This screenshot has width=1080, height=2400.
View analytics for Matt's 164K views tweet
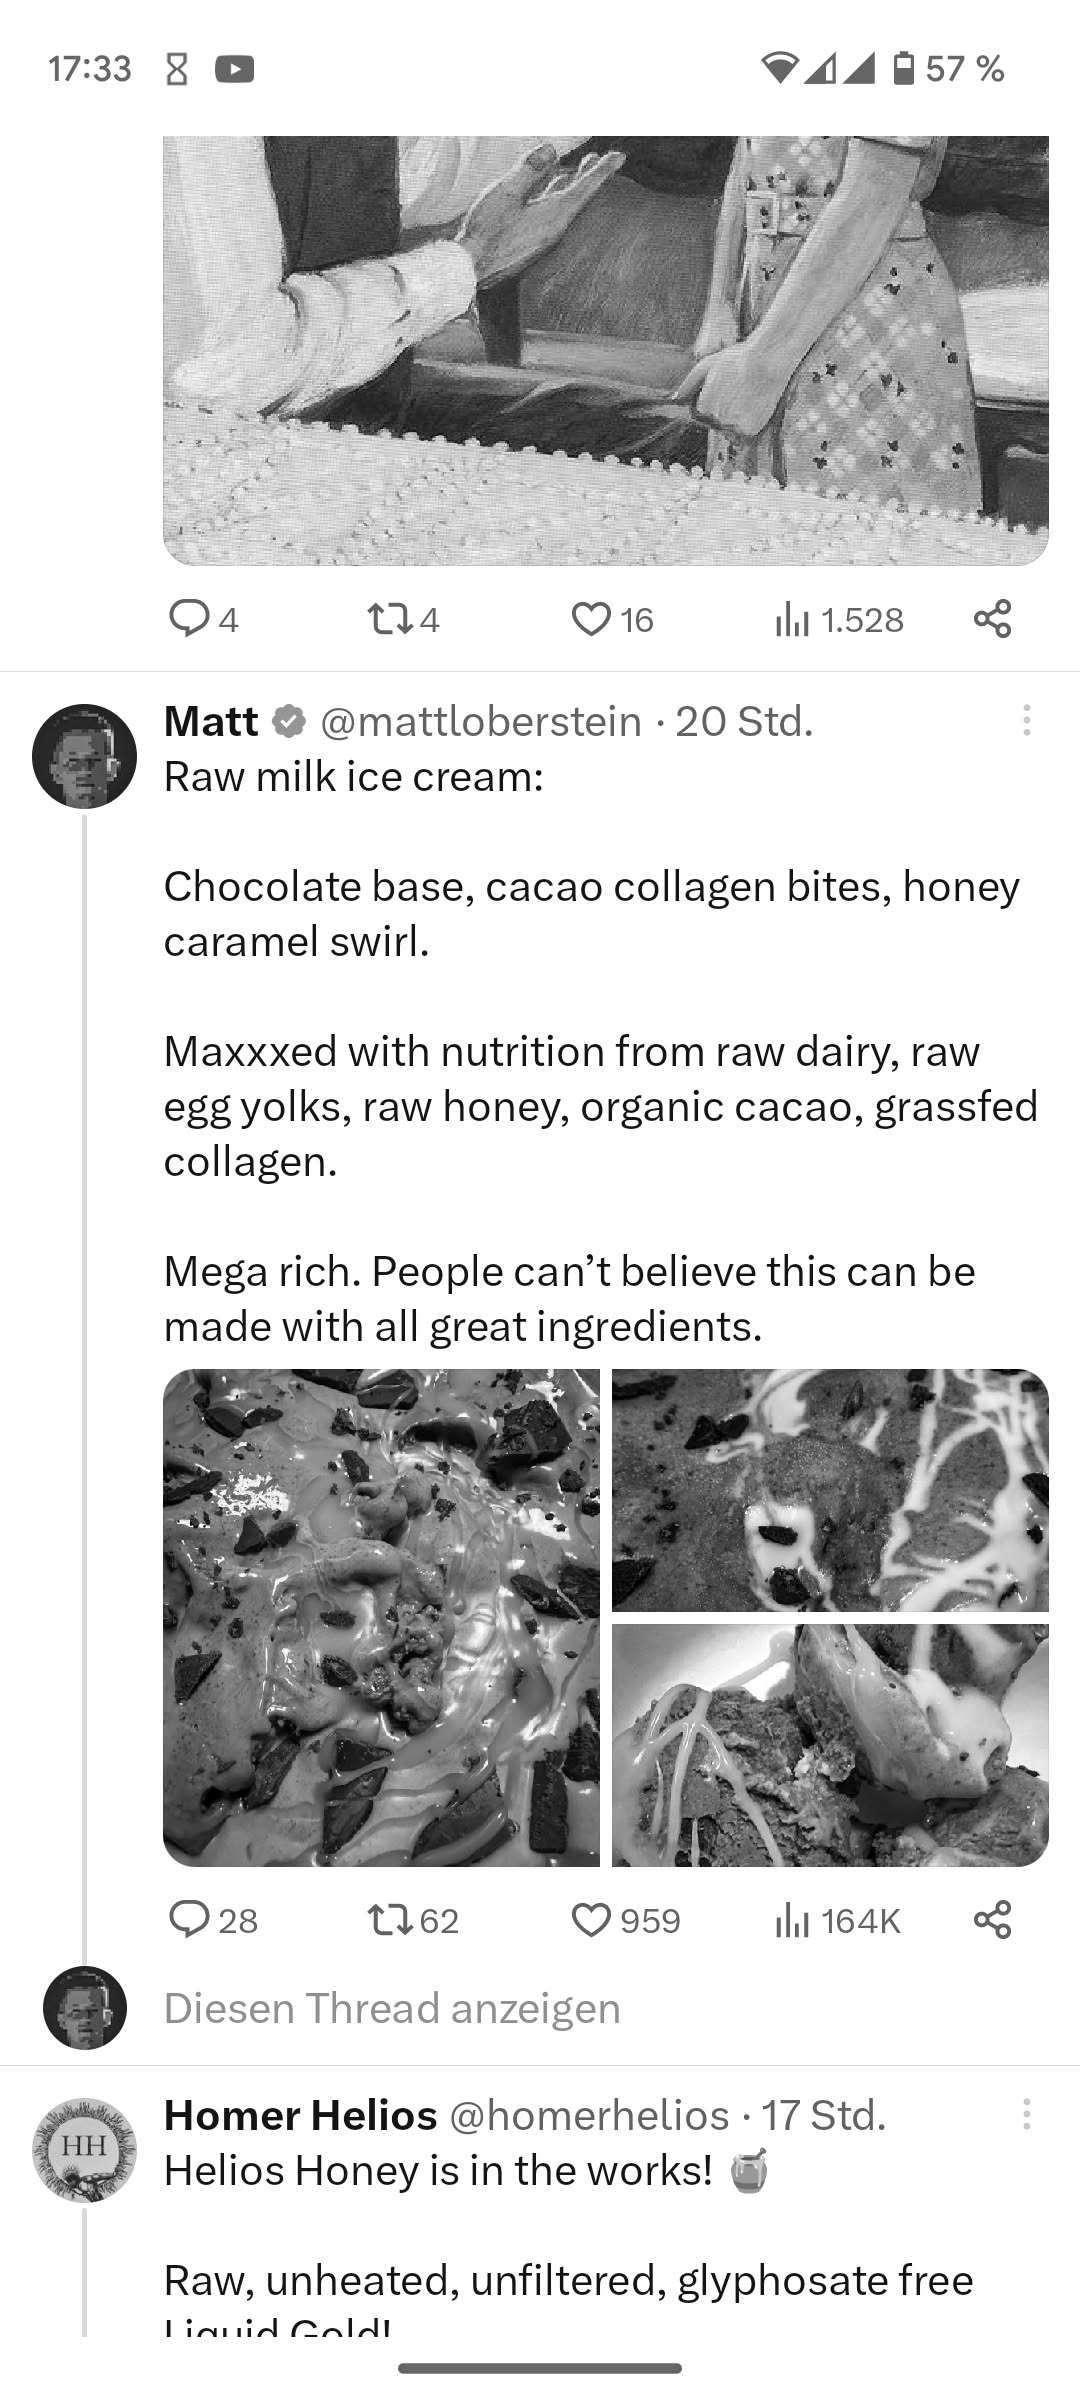click(792, 1920)
